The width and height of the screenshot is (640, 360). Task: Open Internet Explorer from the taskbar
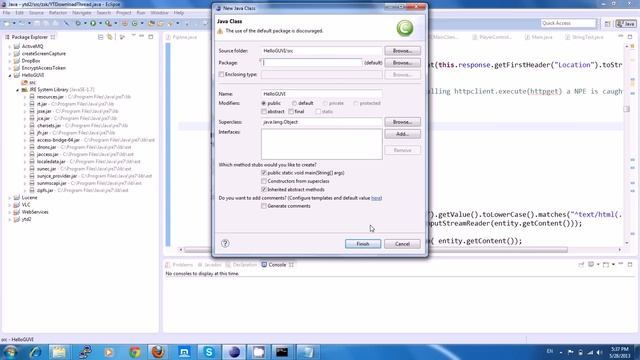coord(35,352)
